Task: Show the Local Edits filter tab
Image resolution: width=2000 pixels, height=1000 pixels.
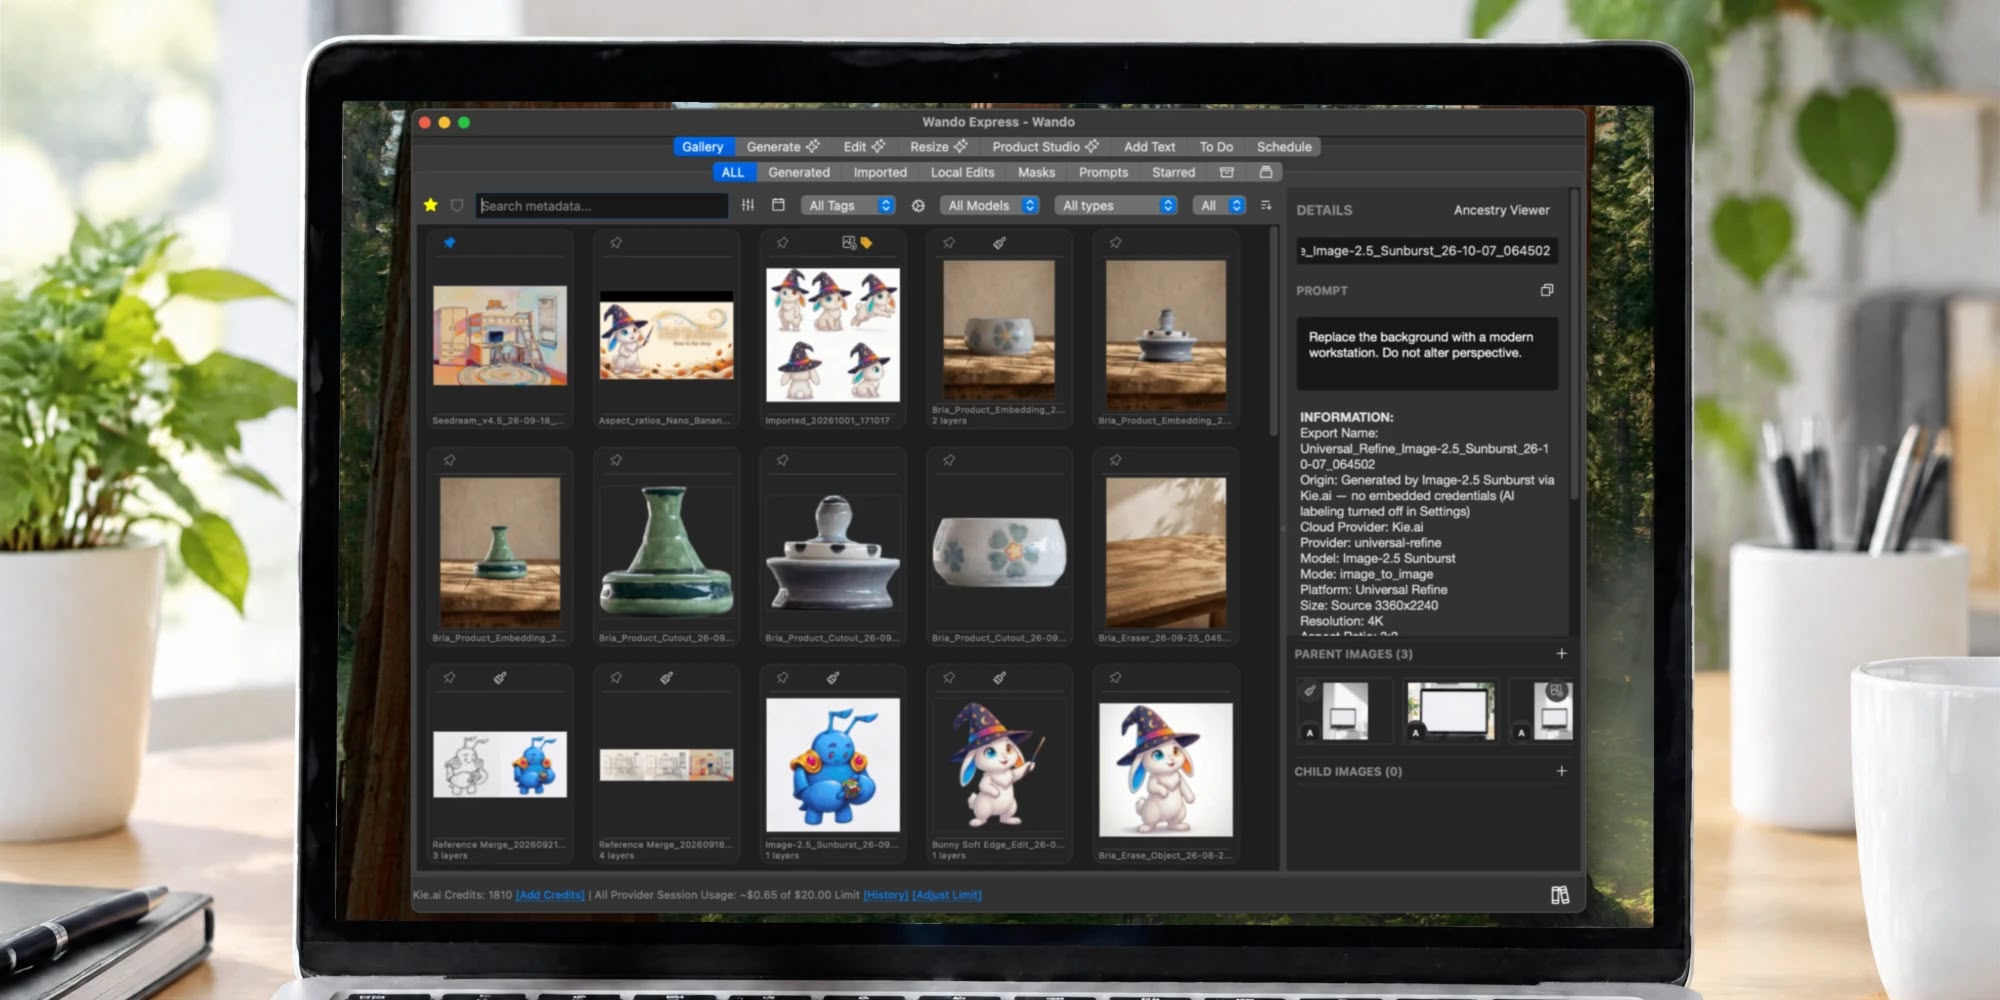Action: point(962,172)
